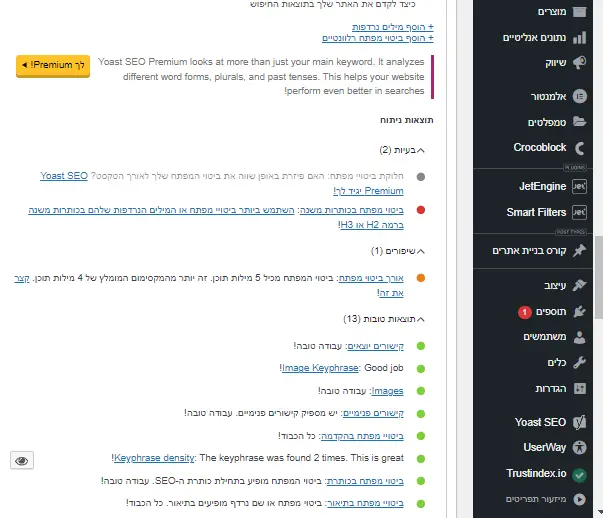This screenshot has width=603, height=518.
Task: Click the analytics bar chart icon
Action: click(x=580, y=38)
